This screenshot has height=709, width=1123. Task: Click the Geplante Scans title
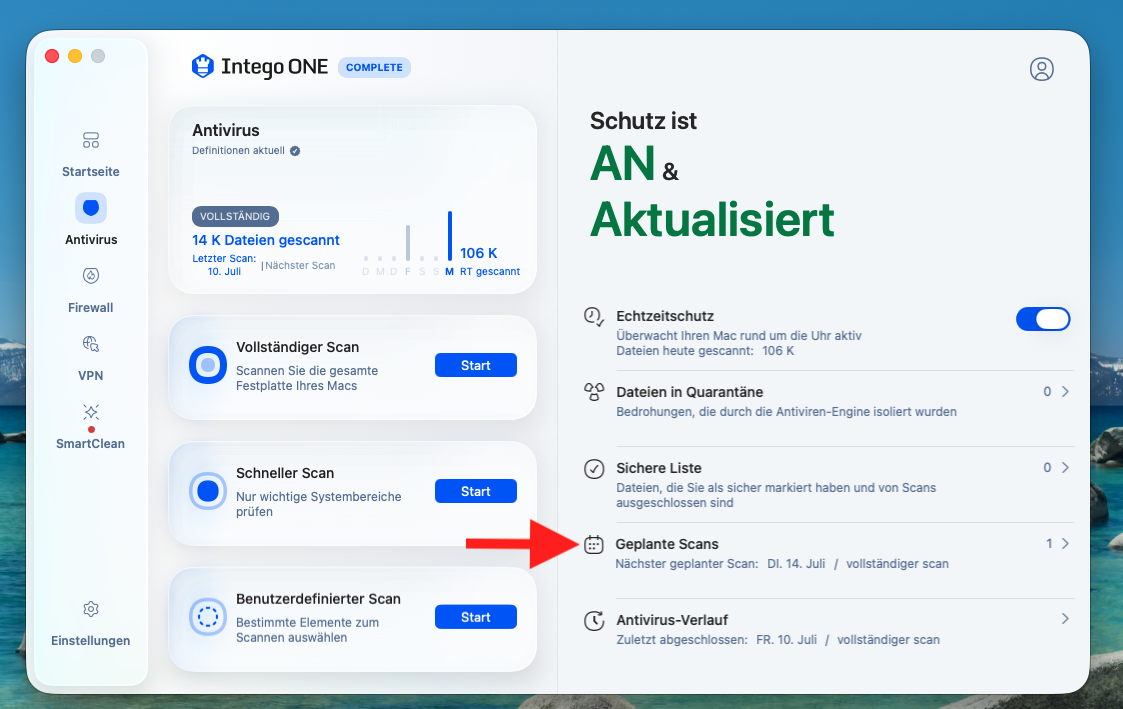coord(667,544)
